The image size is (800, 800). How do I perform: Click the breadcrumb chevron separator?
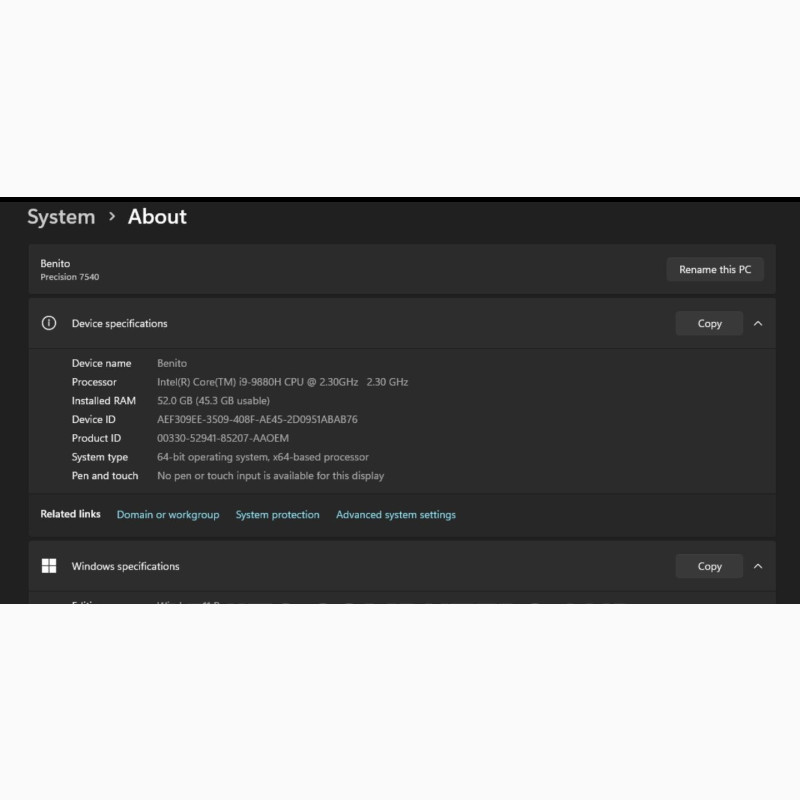click(x=112, y=217)
